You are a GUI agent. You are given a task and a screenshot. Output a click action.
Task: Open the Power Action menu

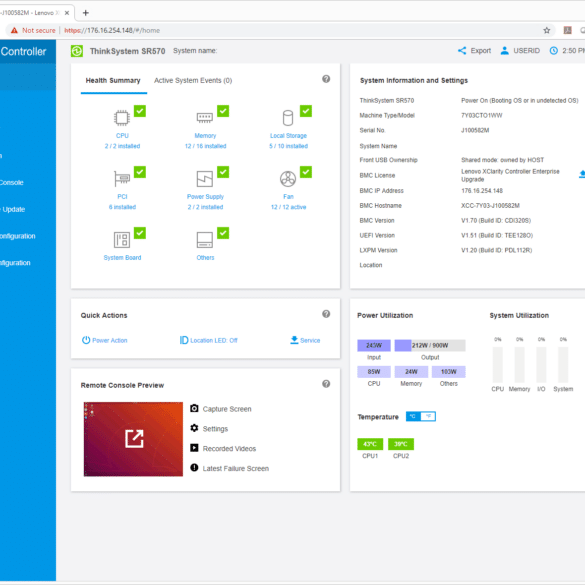point(104,340)
